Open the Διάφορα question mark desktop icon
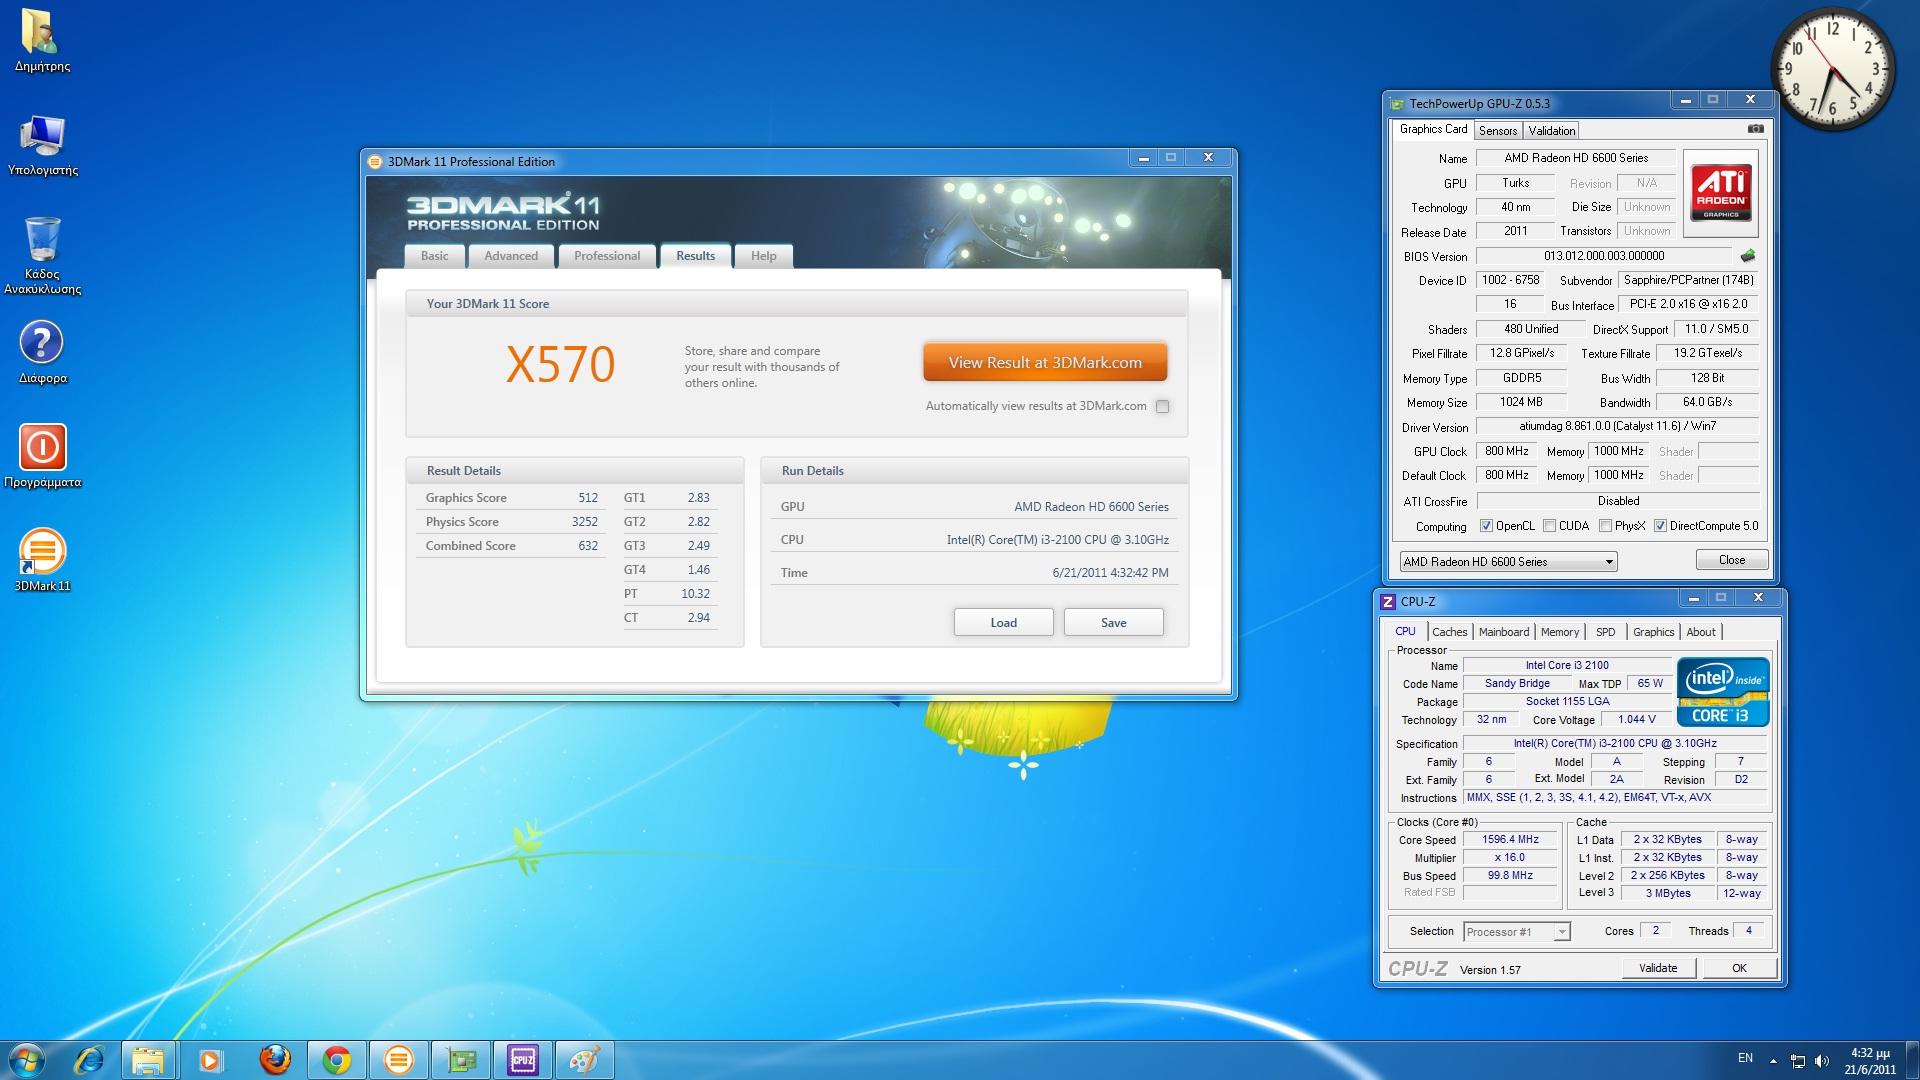1920x1080 pixels. 42,352
